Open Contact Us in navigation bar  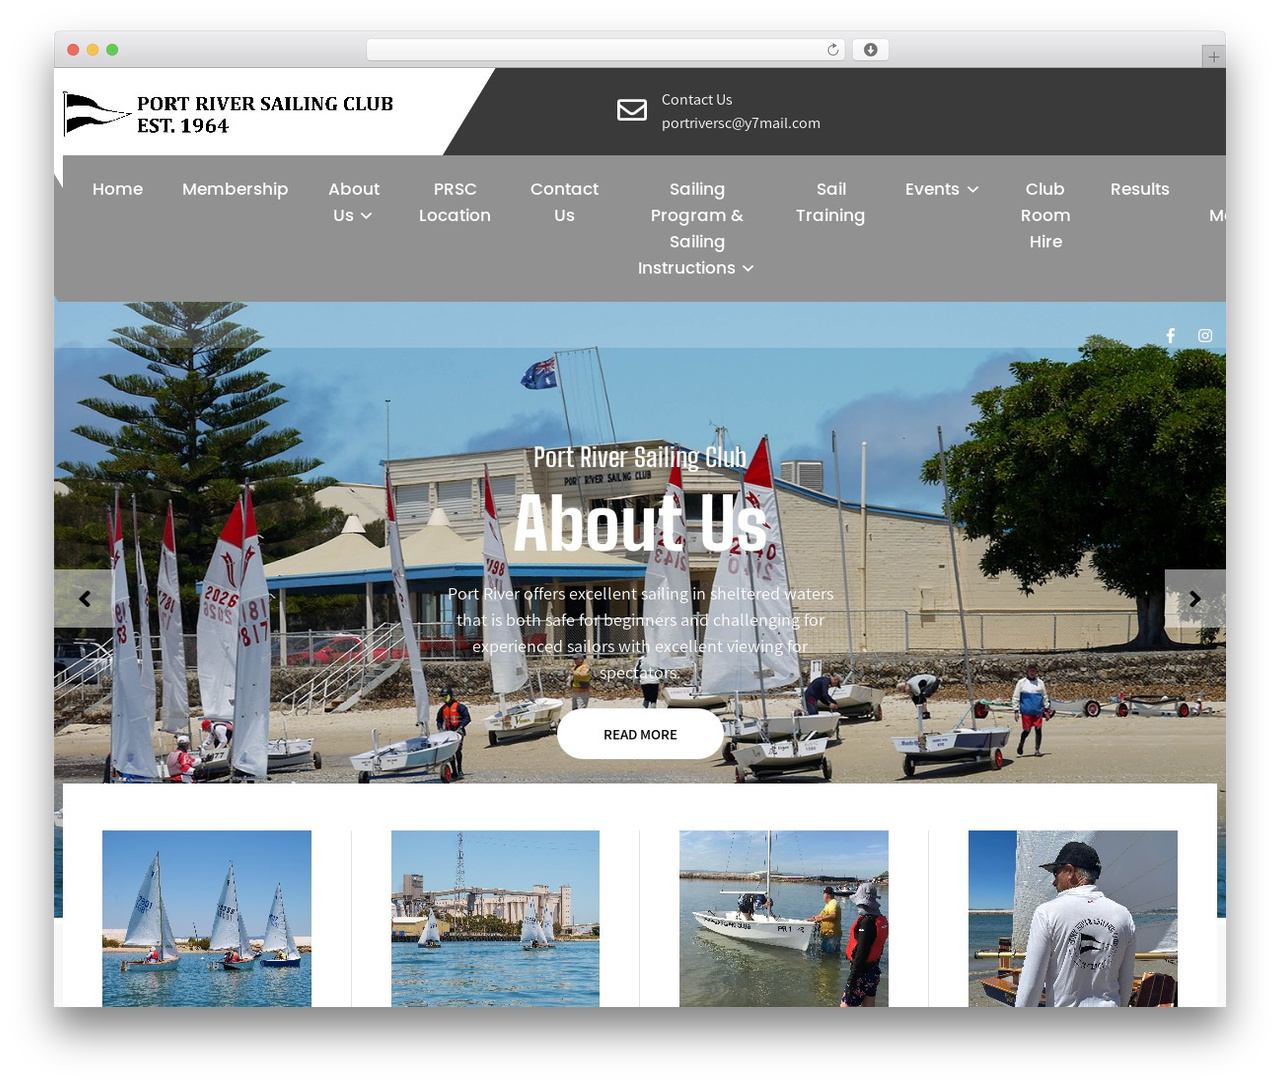pyautogui.click(x=564, y=202)
